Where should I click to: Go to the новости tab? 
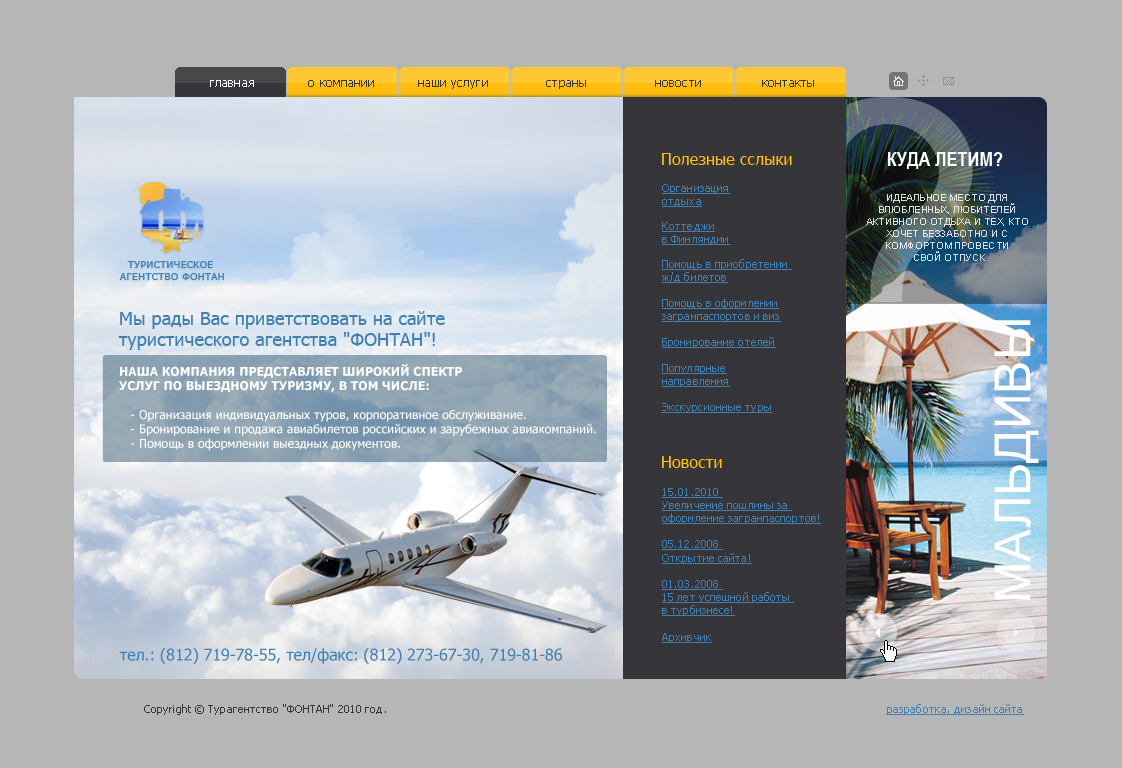click(678, 82)
